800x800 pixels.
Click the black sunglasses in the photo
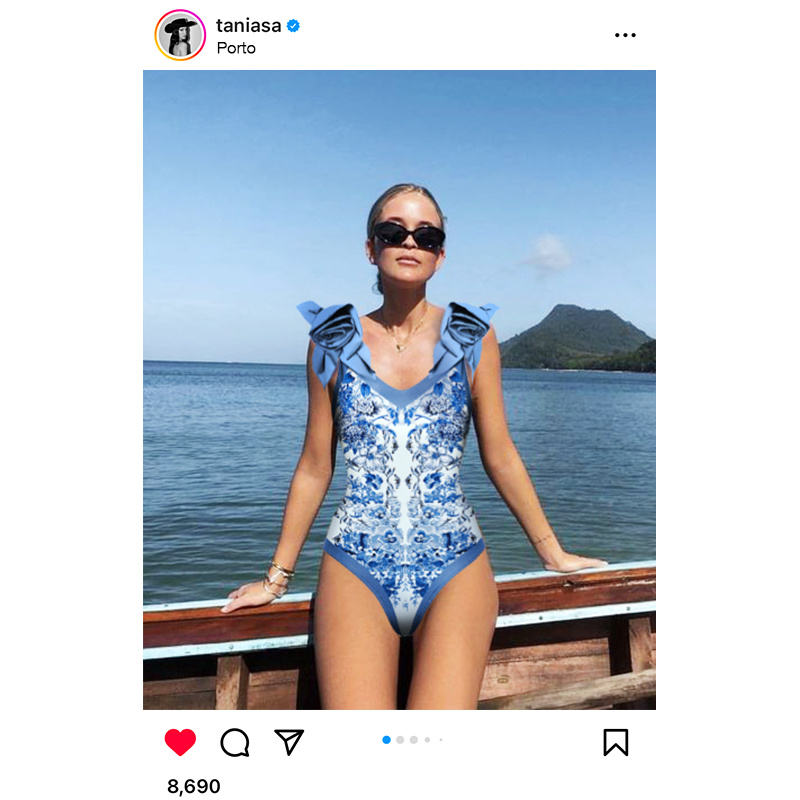[409, 237]
